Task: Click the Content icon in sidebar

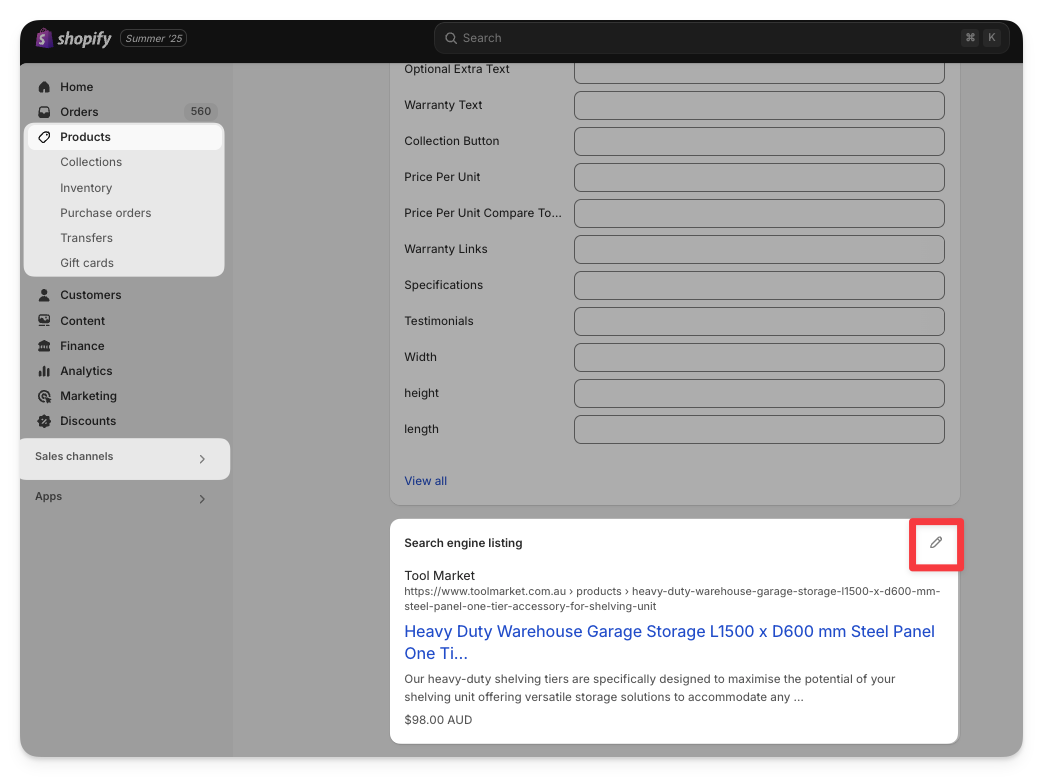Action: (44, 321)
